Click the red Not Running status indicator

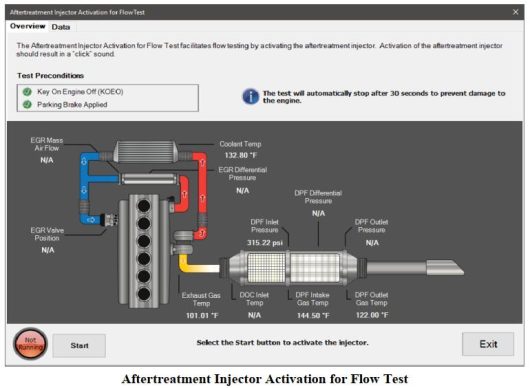pyautogui.click(x=30, y=344)
